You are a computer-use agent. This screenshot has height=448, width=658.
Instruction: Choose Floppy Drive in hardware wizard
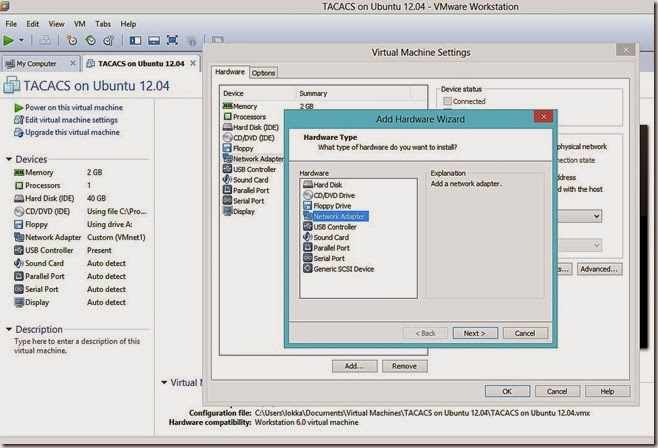[327, 206]
